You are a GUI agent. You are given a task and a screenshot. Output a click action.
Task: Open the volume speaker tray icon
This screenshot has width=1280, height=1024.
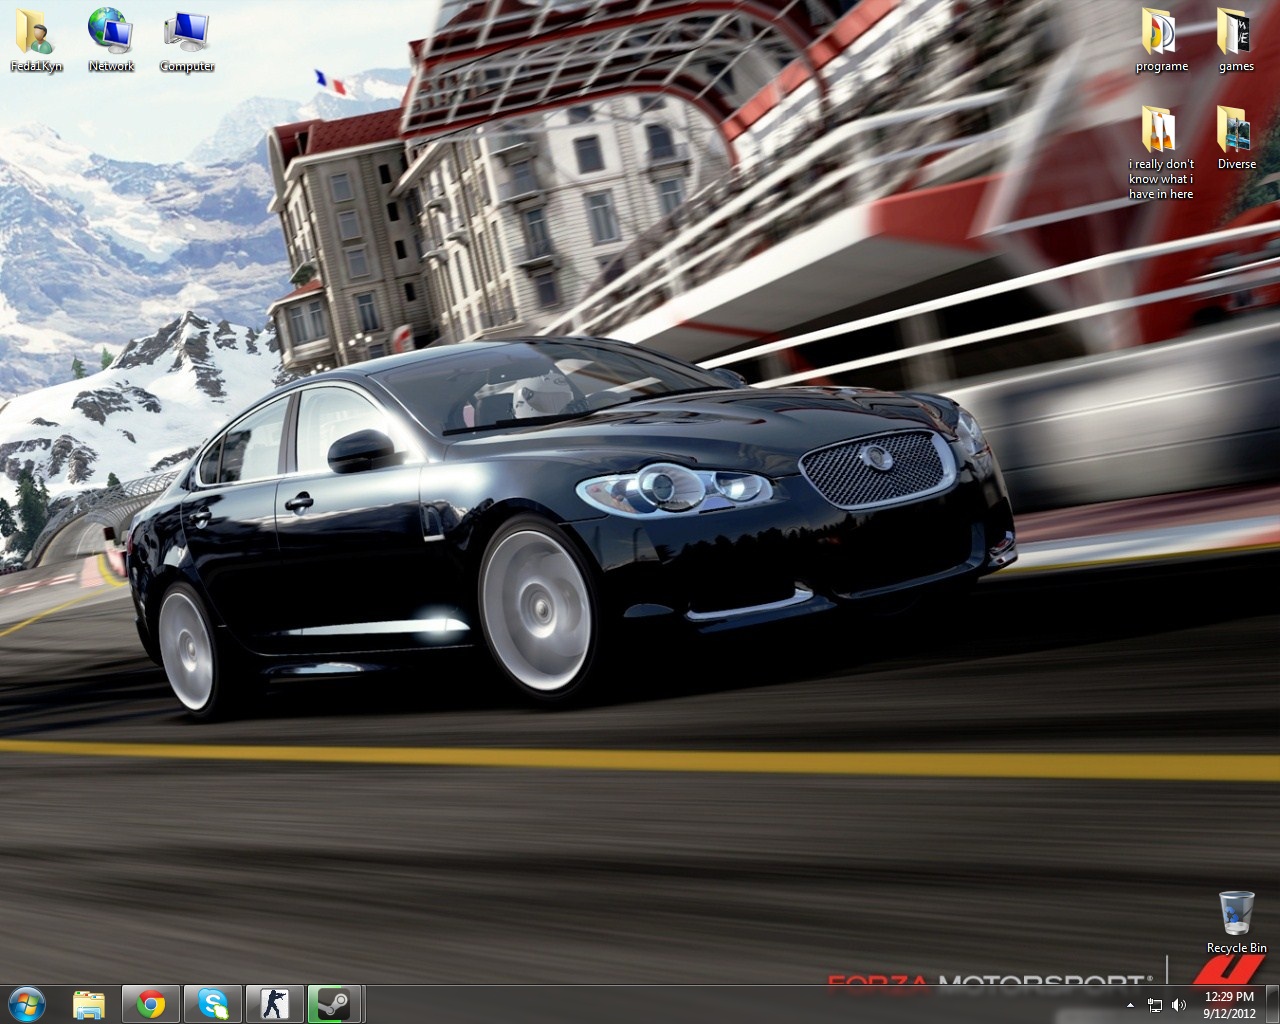(1179, 1005)
